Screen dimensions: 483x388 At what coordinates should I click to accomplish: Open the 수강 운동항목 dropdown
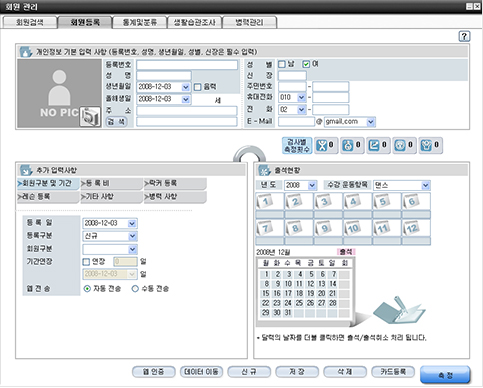coord(425,185)
